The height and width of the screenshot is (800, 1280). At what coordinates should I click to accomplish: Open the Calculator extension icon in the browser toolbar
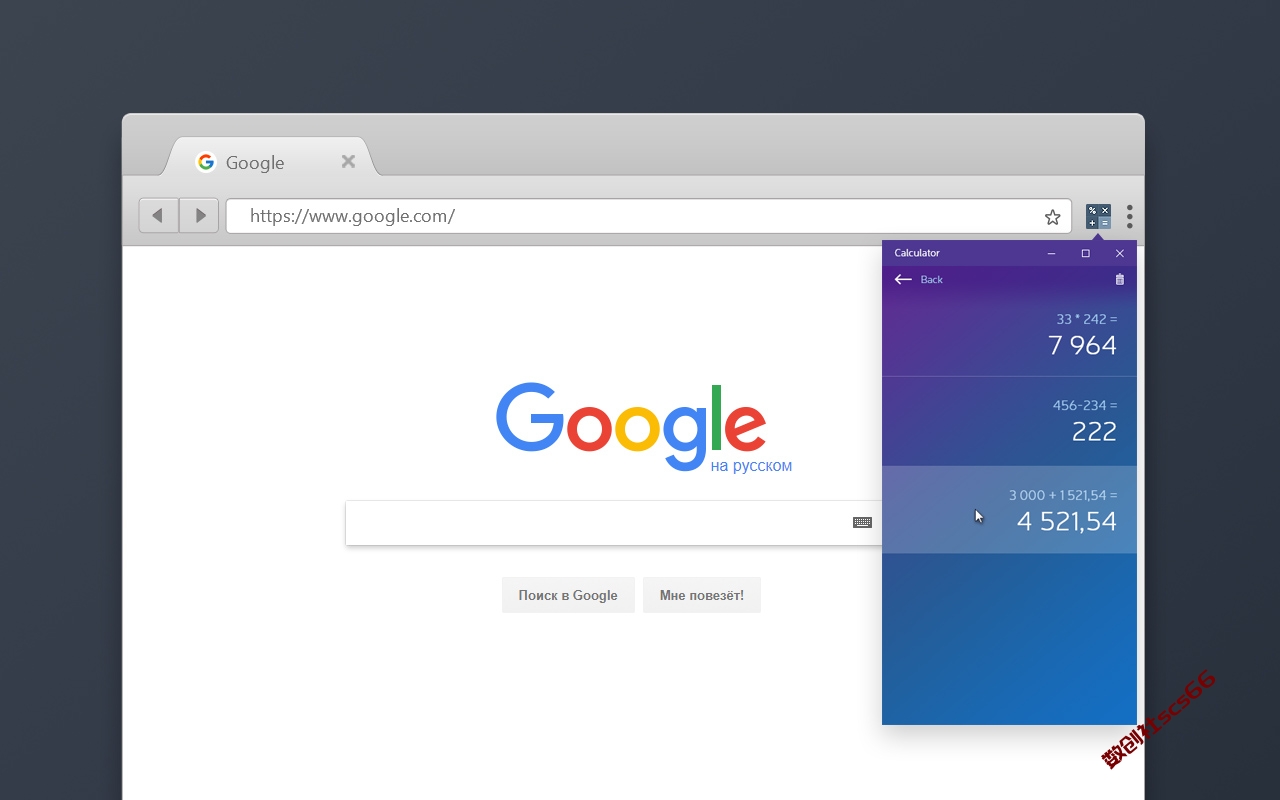(1098, 216)
